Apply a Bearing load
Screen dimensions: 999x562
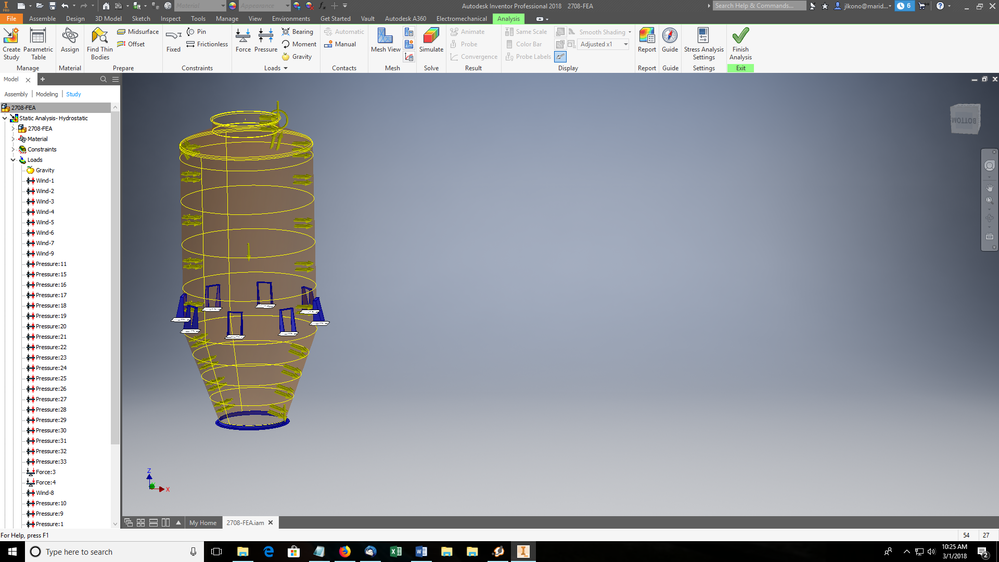coord(298,31)
